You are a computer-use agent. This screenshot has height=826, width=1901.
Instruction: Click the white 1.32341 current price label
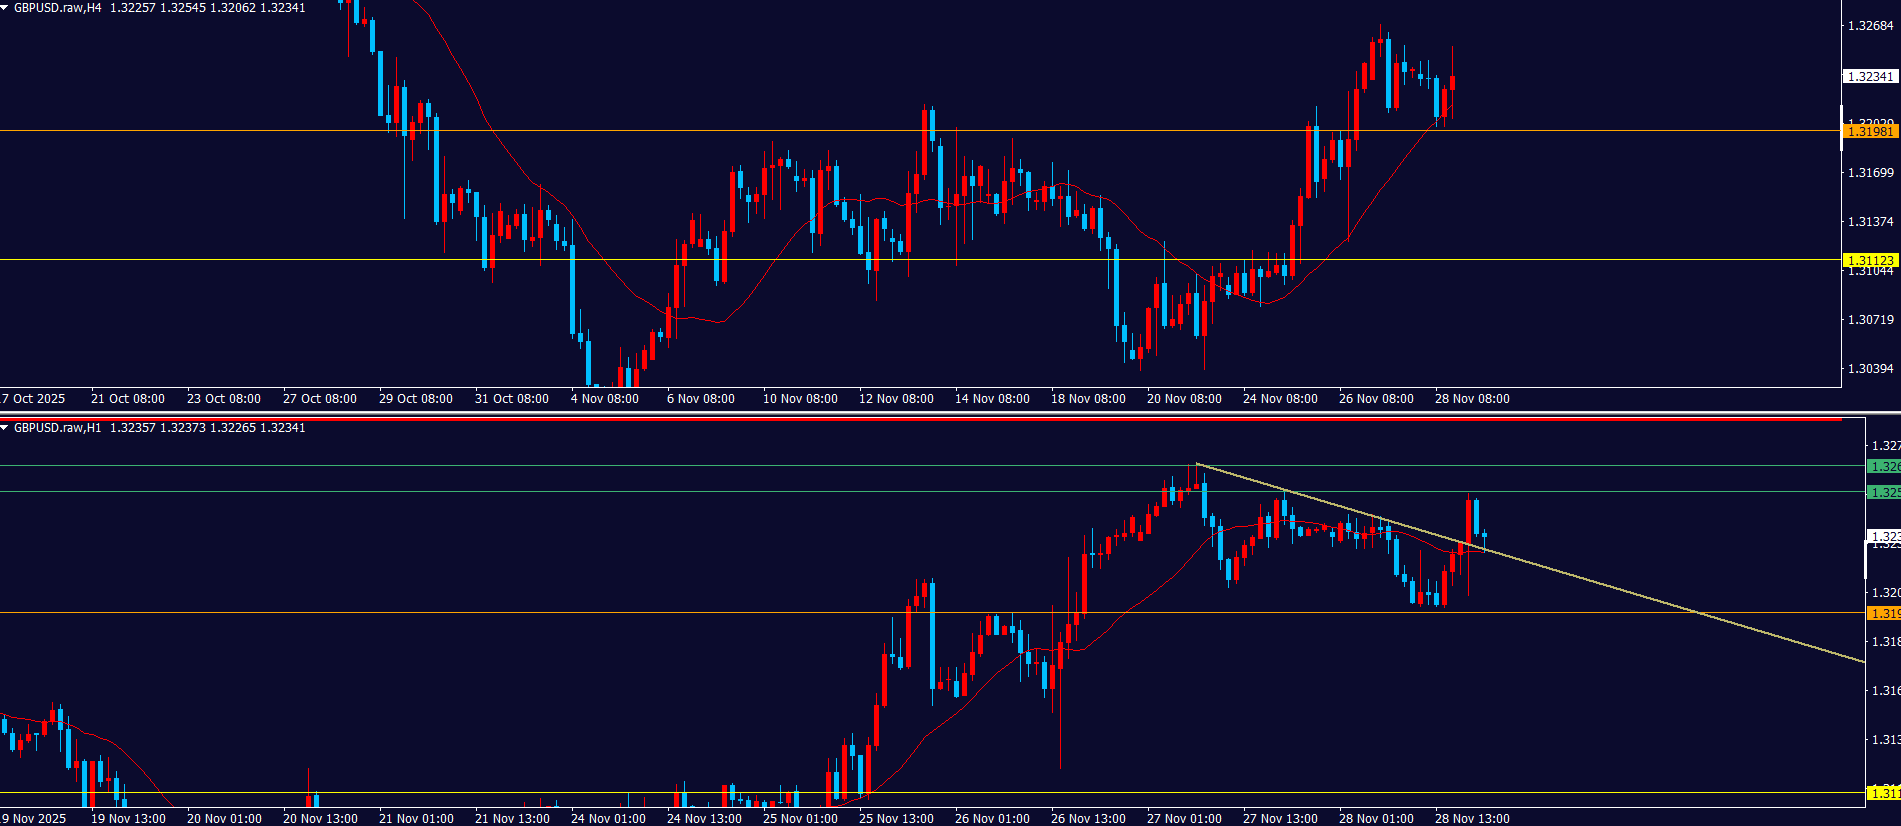pyautogui.click(x=1869, y=77)
